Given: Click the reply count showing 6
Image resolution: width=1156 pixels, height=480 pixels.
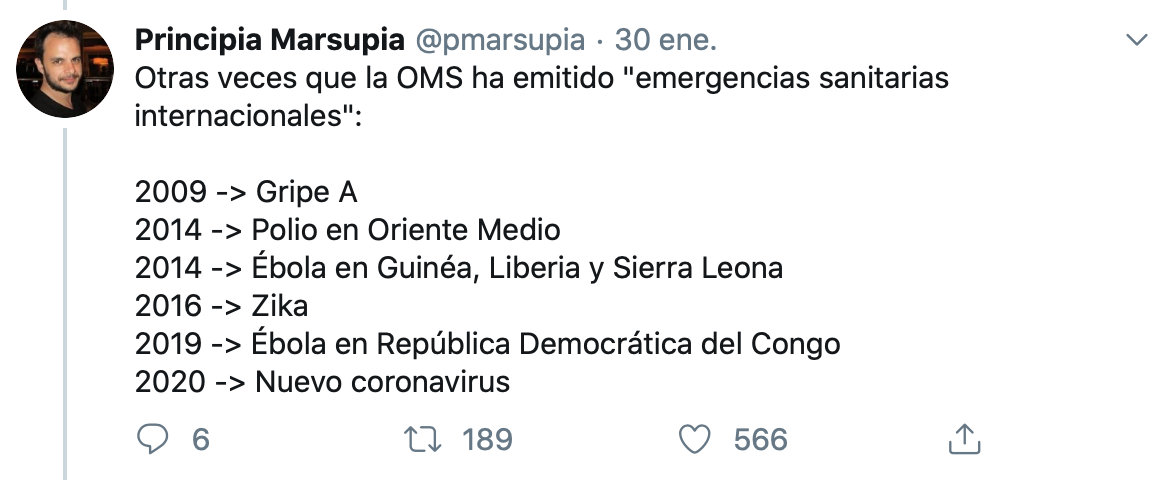Looking at the screenshot, I should click(200, 439).
